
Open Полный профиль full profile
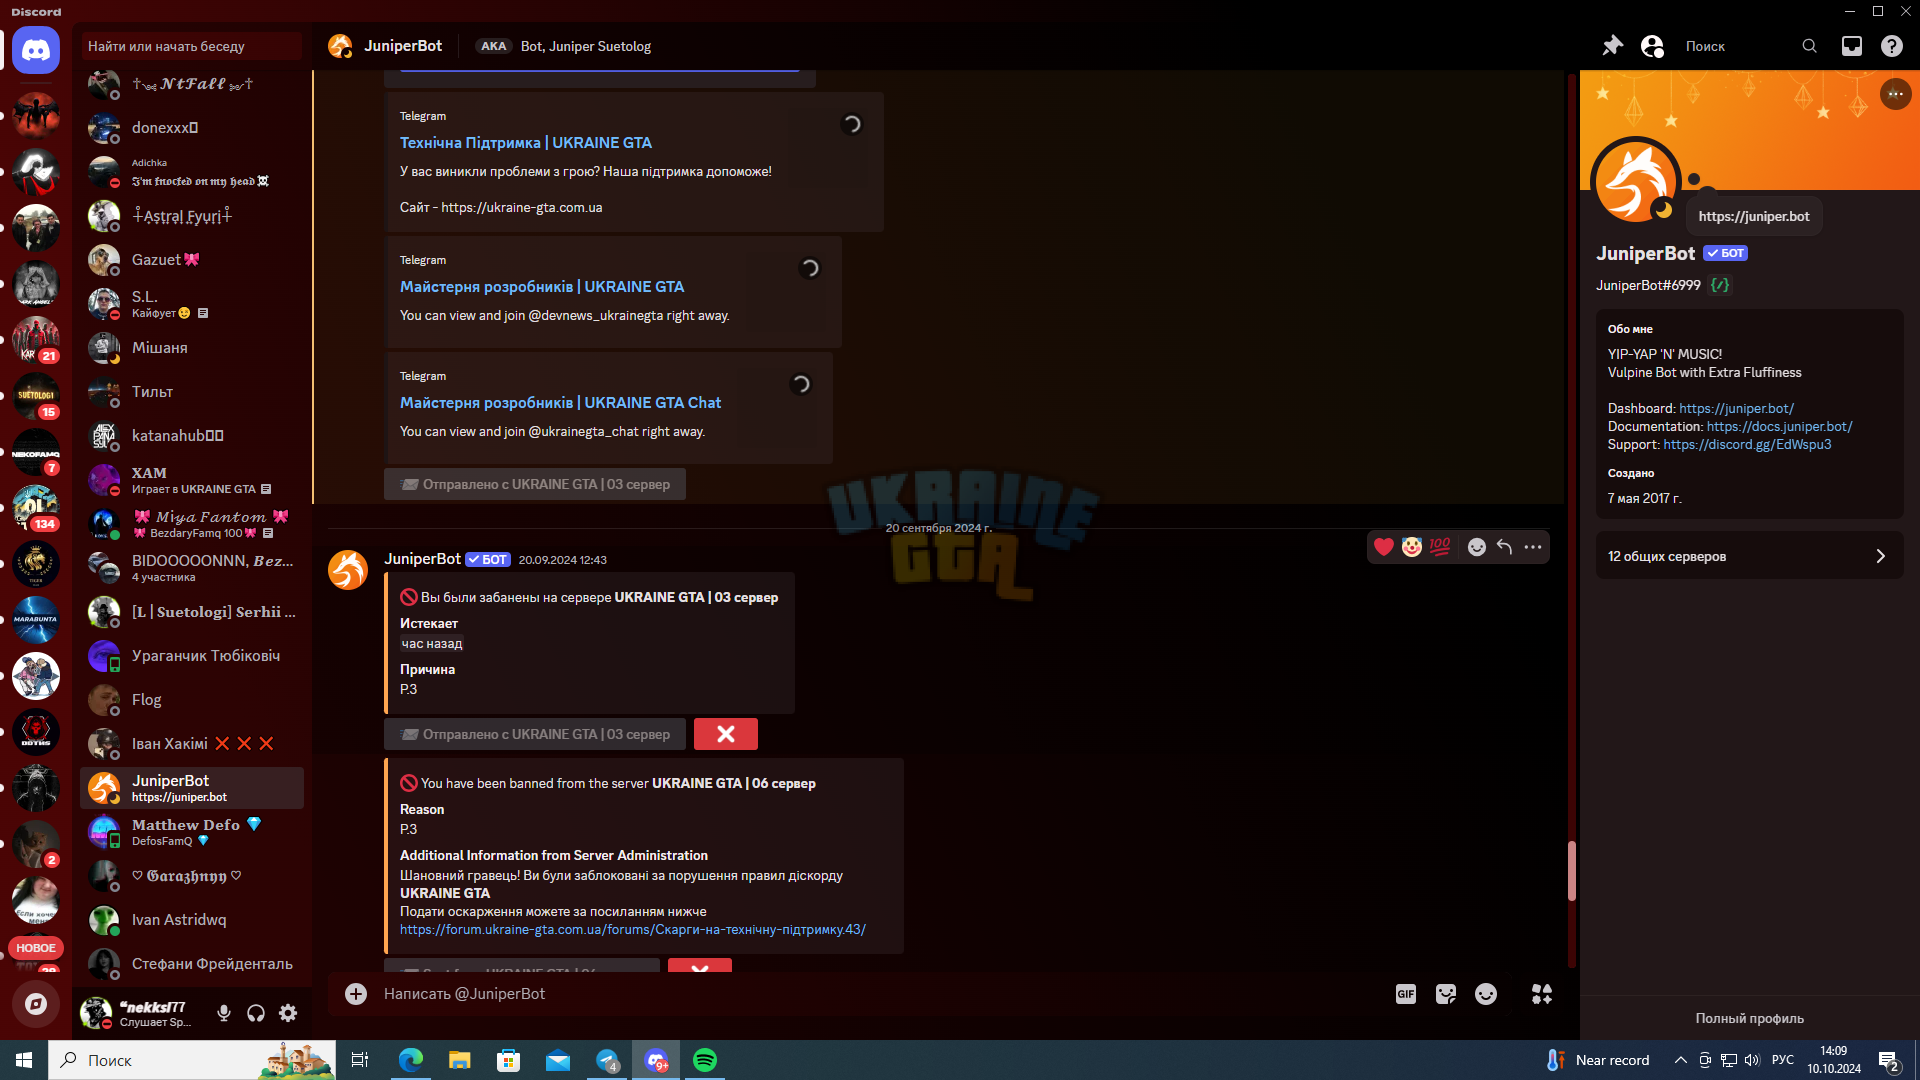tap(1749, 1018)
